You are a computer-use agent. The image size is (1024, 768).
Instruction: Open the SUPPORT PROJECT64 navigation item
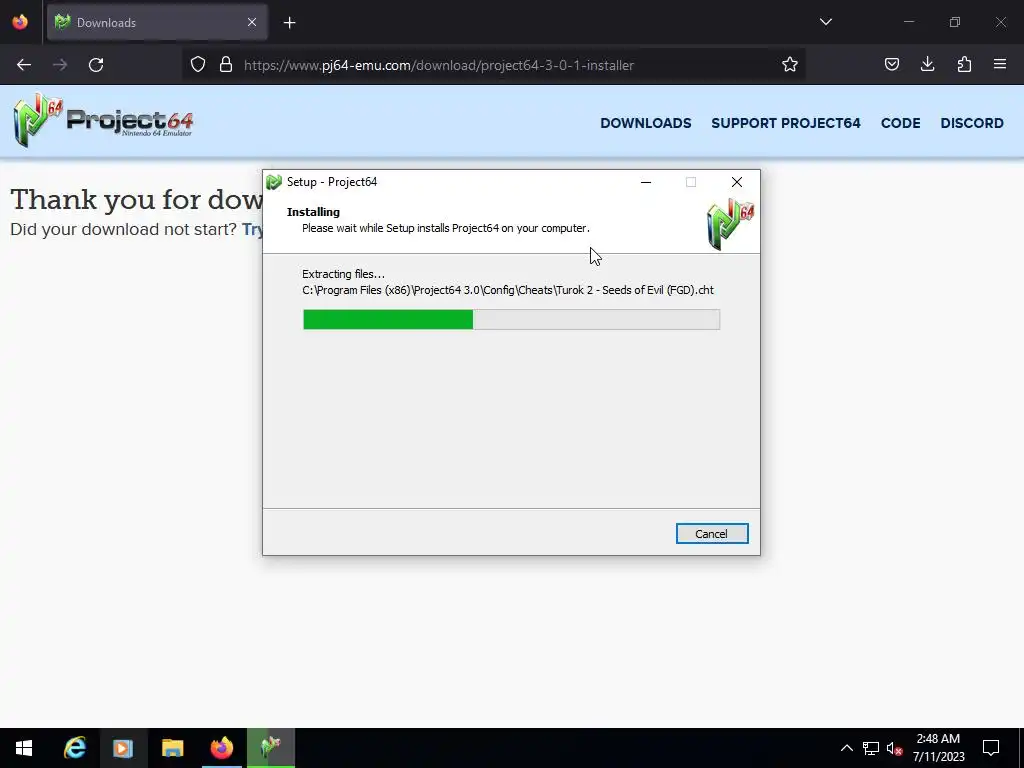pyautogui.click(x=786, y=123)
